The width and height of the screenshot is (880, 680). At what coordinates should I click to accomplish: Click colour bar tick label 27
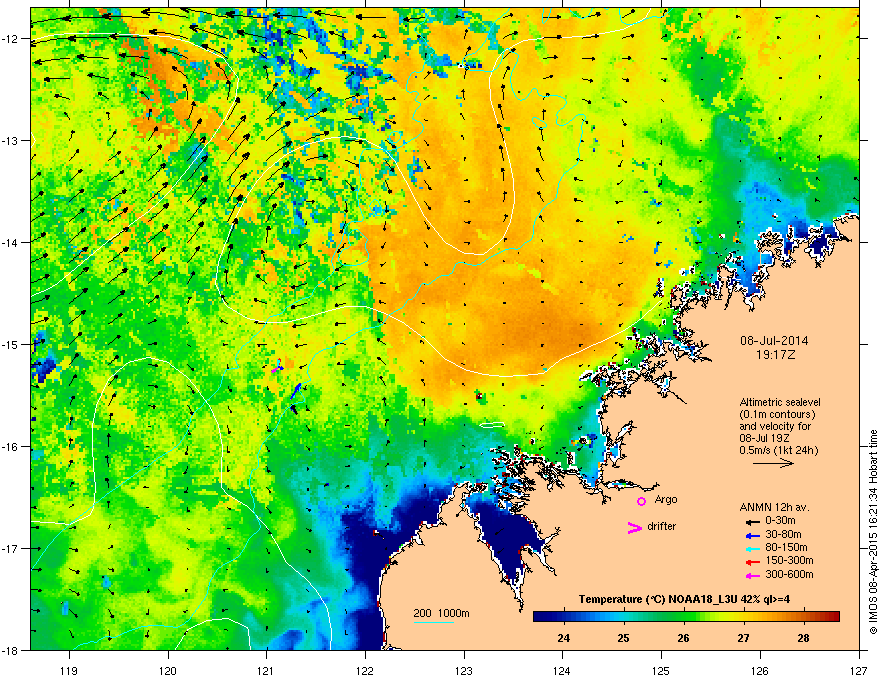(x=743, y=638)
